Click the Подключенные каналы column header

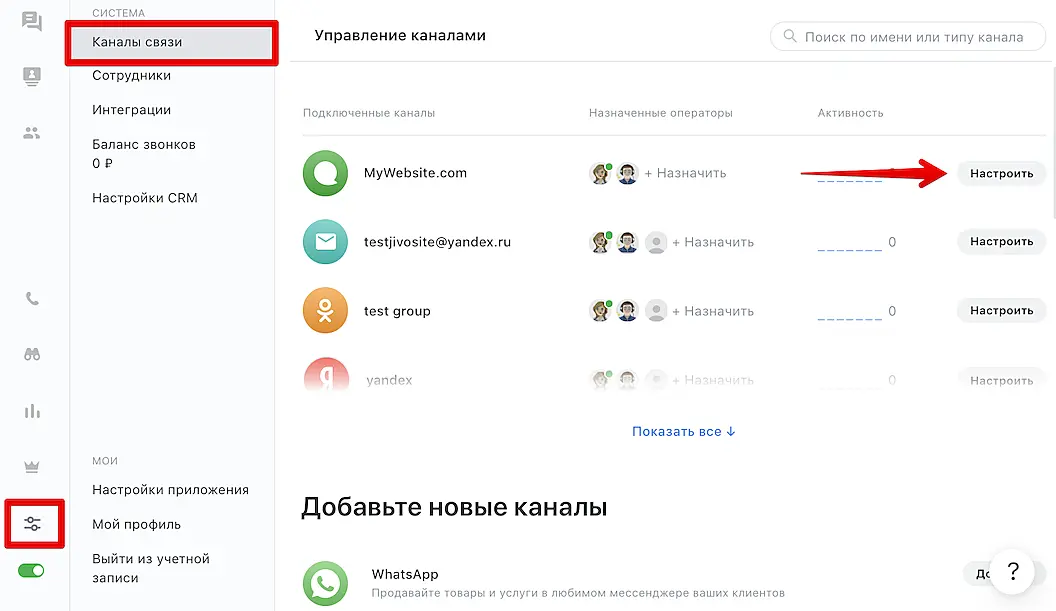368,112
